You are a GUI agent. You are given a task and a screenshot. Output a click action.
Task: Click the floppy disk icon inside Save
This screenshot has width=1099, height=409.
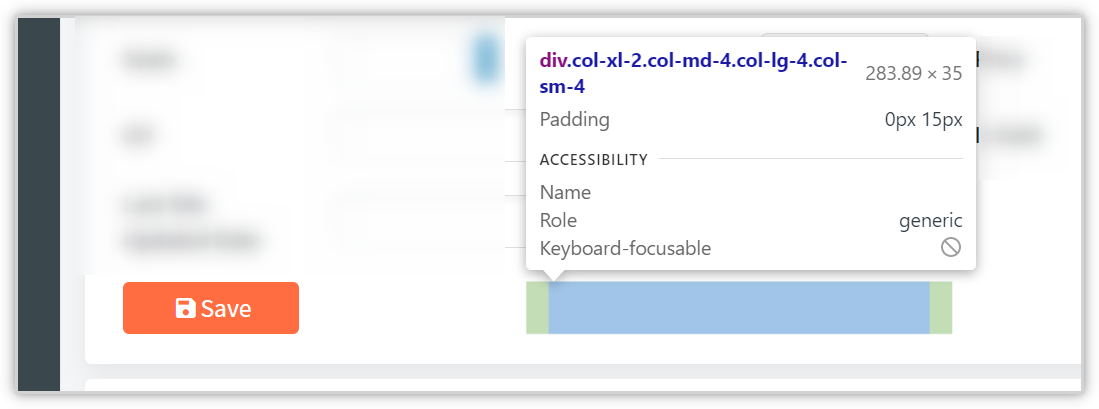(x=186, y=309)
